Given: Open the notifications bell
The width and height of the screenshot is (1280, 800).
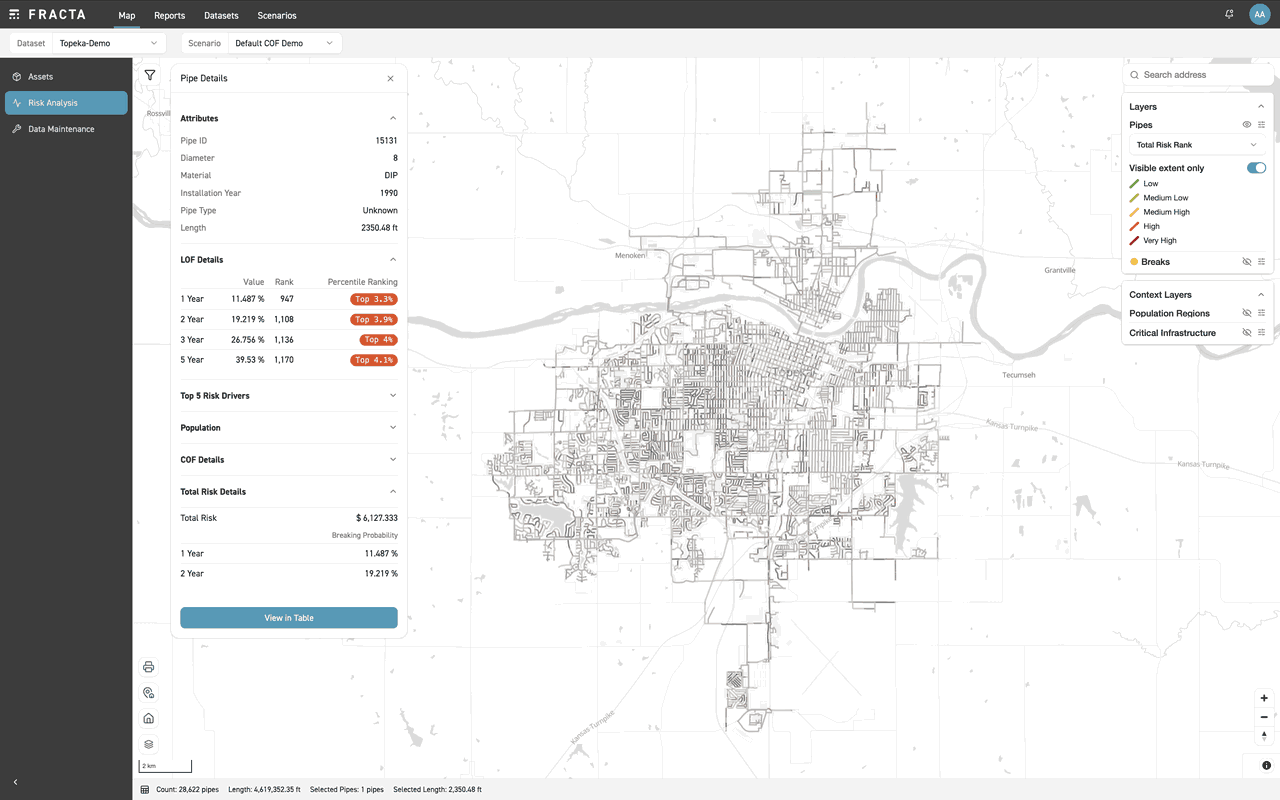Looking at the screenshot, I should point(1229,14).
